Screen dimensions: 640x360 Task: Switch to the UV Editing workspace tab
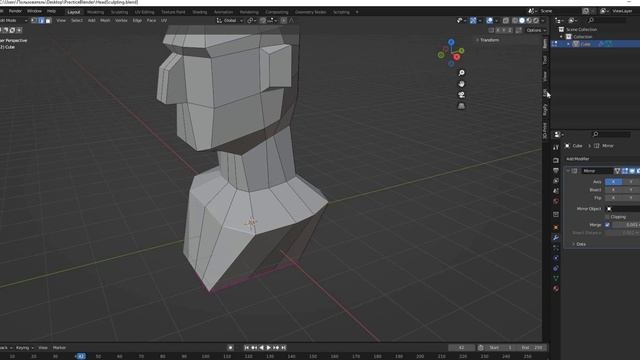click(x=144, y=12)
